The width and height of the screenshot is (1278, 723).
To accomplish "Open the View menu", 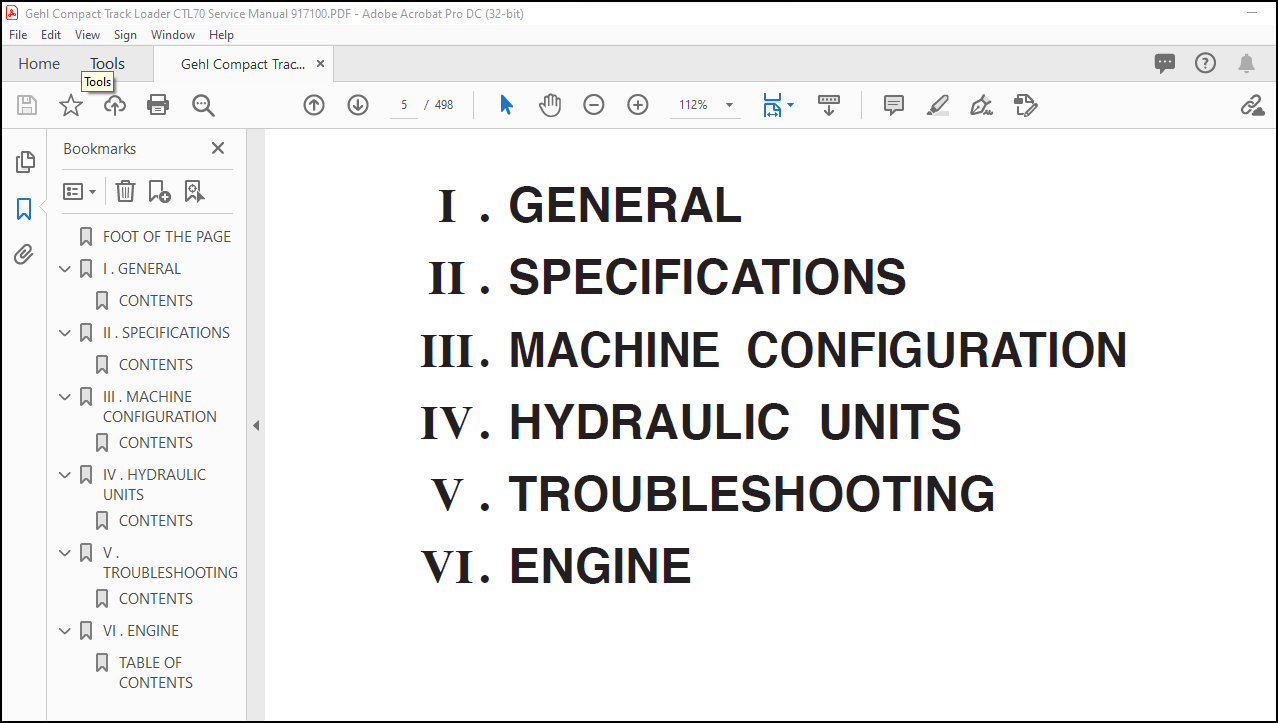I will point(87,34).
